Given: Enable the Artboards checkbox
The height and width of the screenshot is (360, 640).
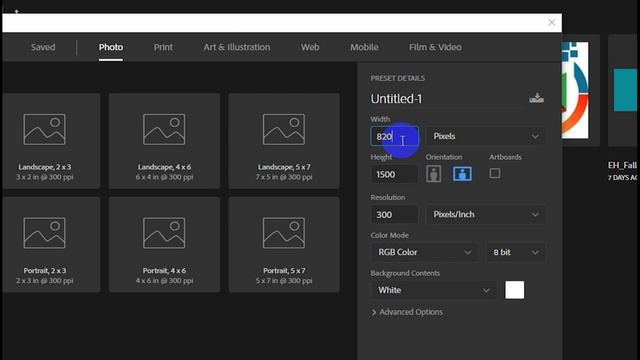Looking at the screenshot, I should (495, 173).
